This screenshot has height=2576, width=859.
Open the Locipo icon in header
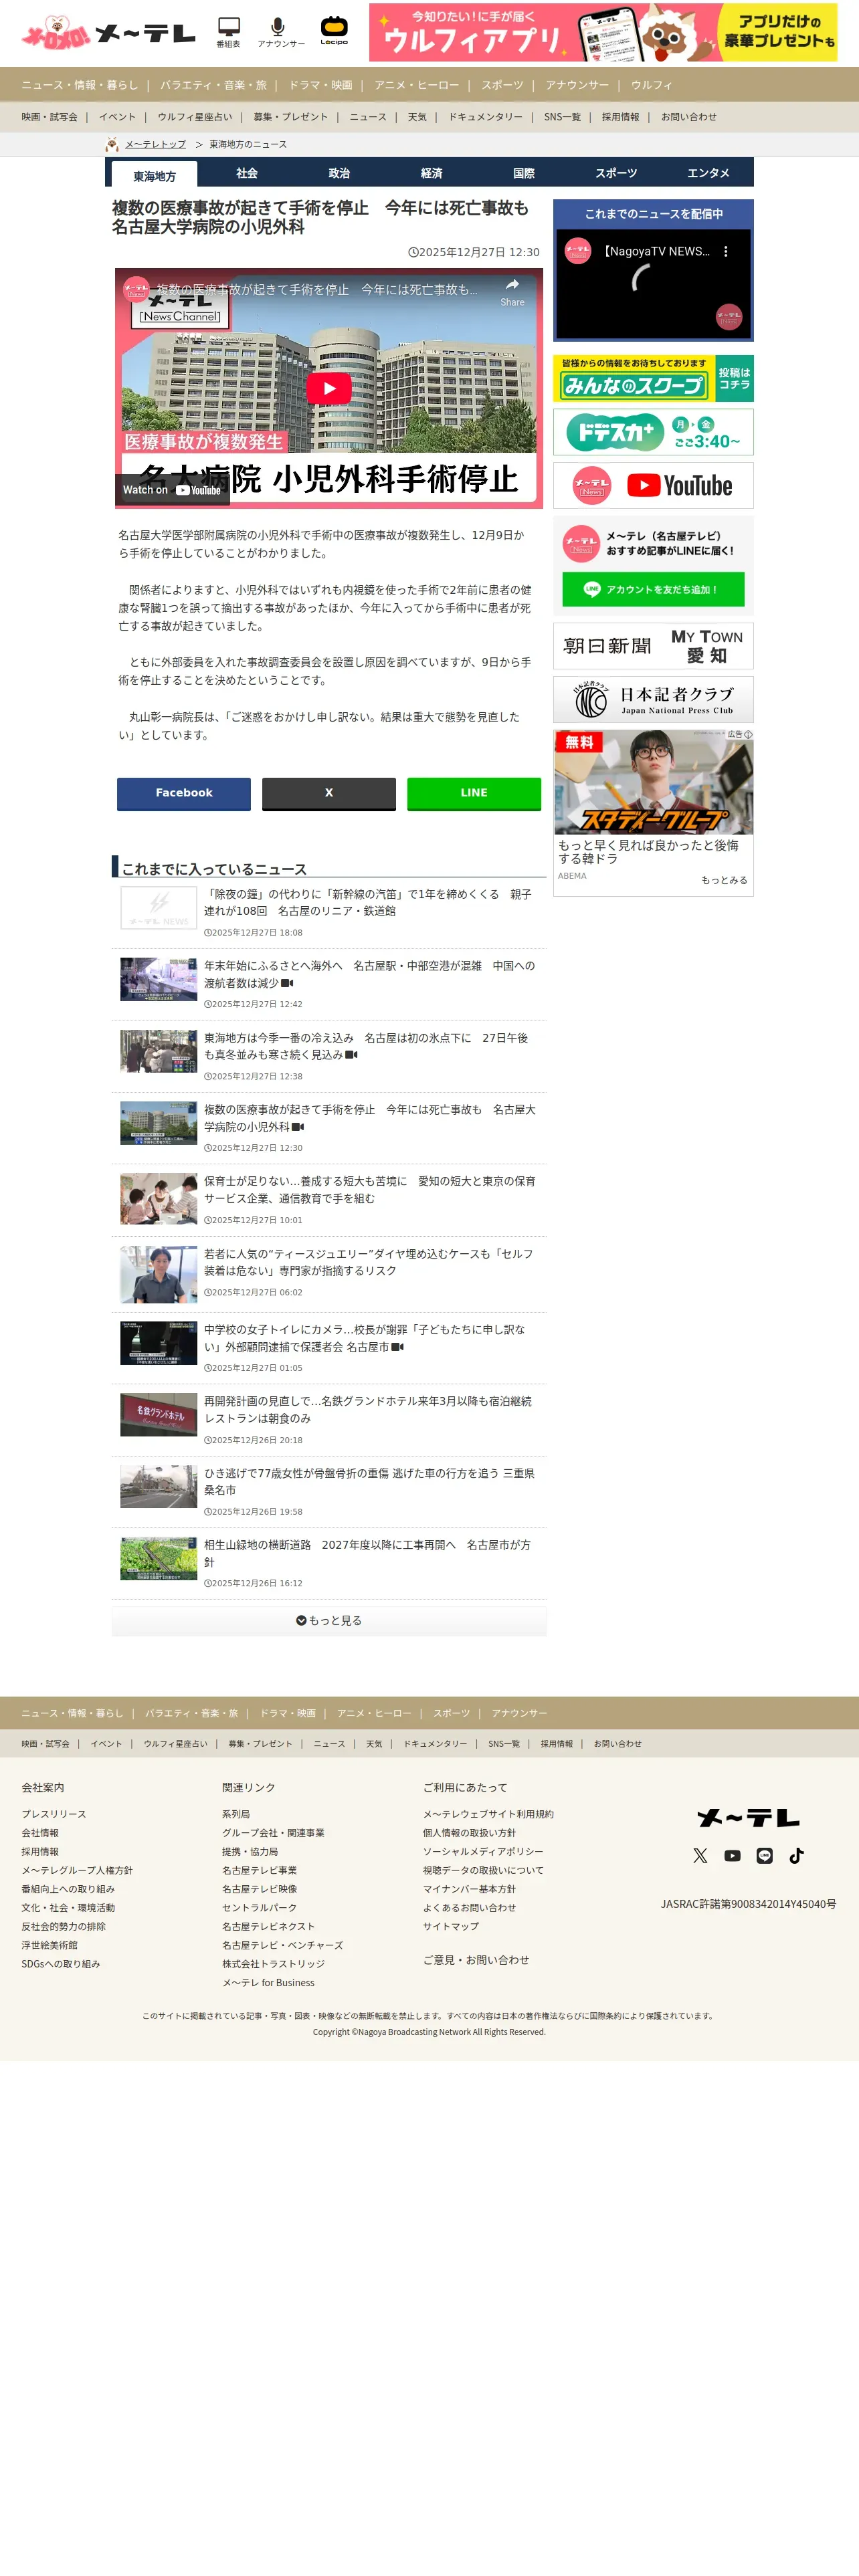pyautogui.click(x=334, y=31)
